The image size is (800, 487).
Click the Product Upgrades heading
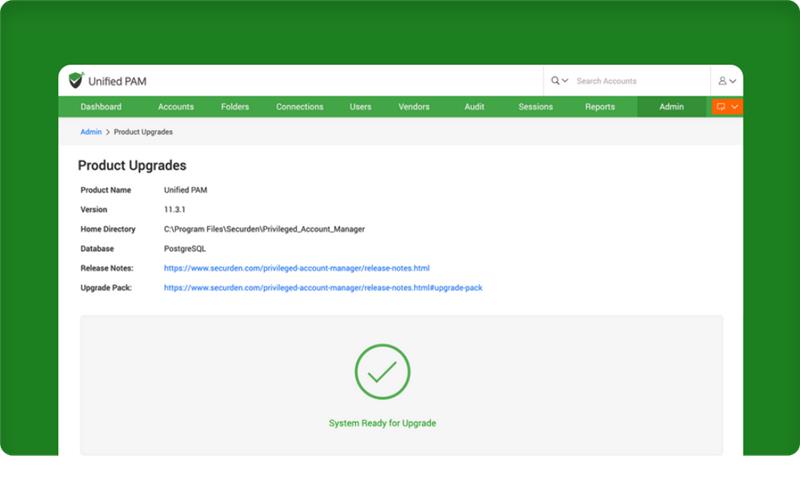pos(132,165)
